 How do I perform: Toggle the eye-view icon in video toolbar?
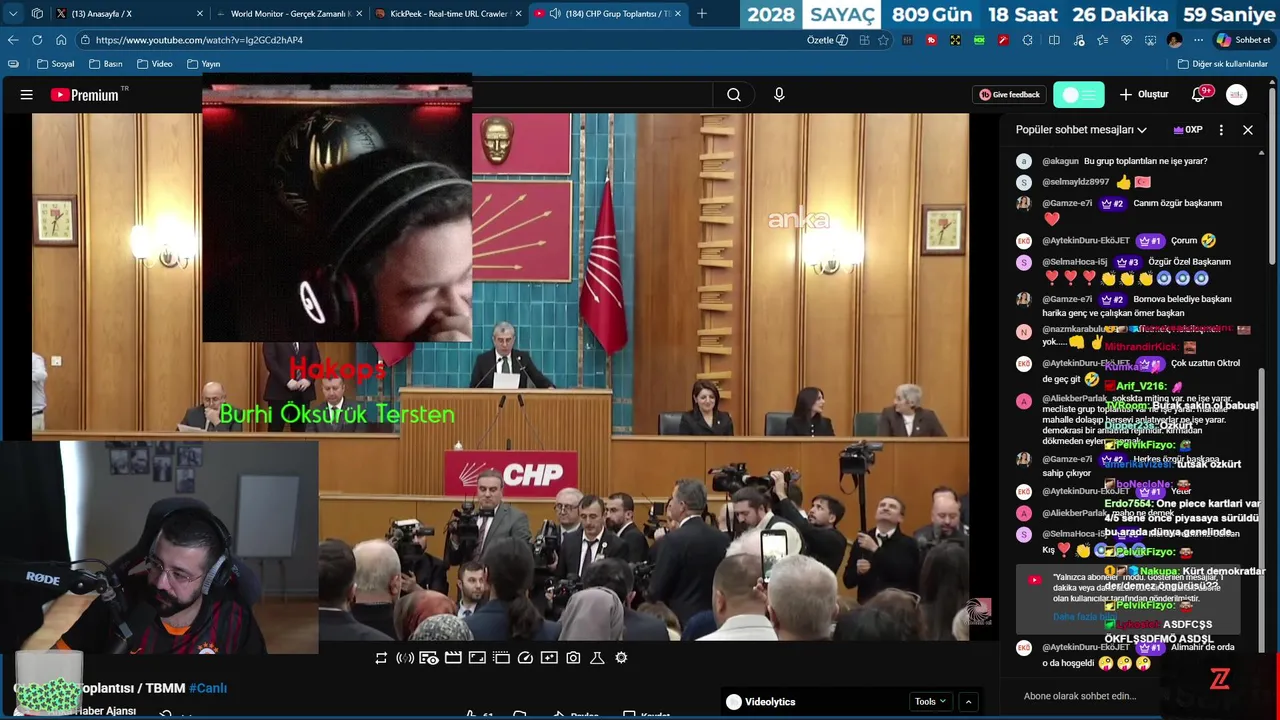(429, 658)
